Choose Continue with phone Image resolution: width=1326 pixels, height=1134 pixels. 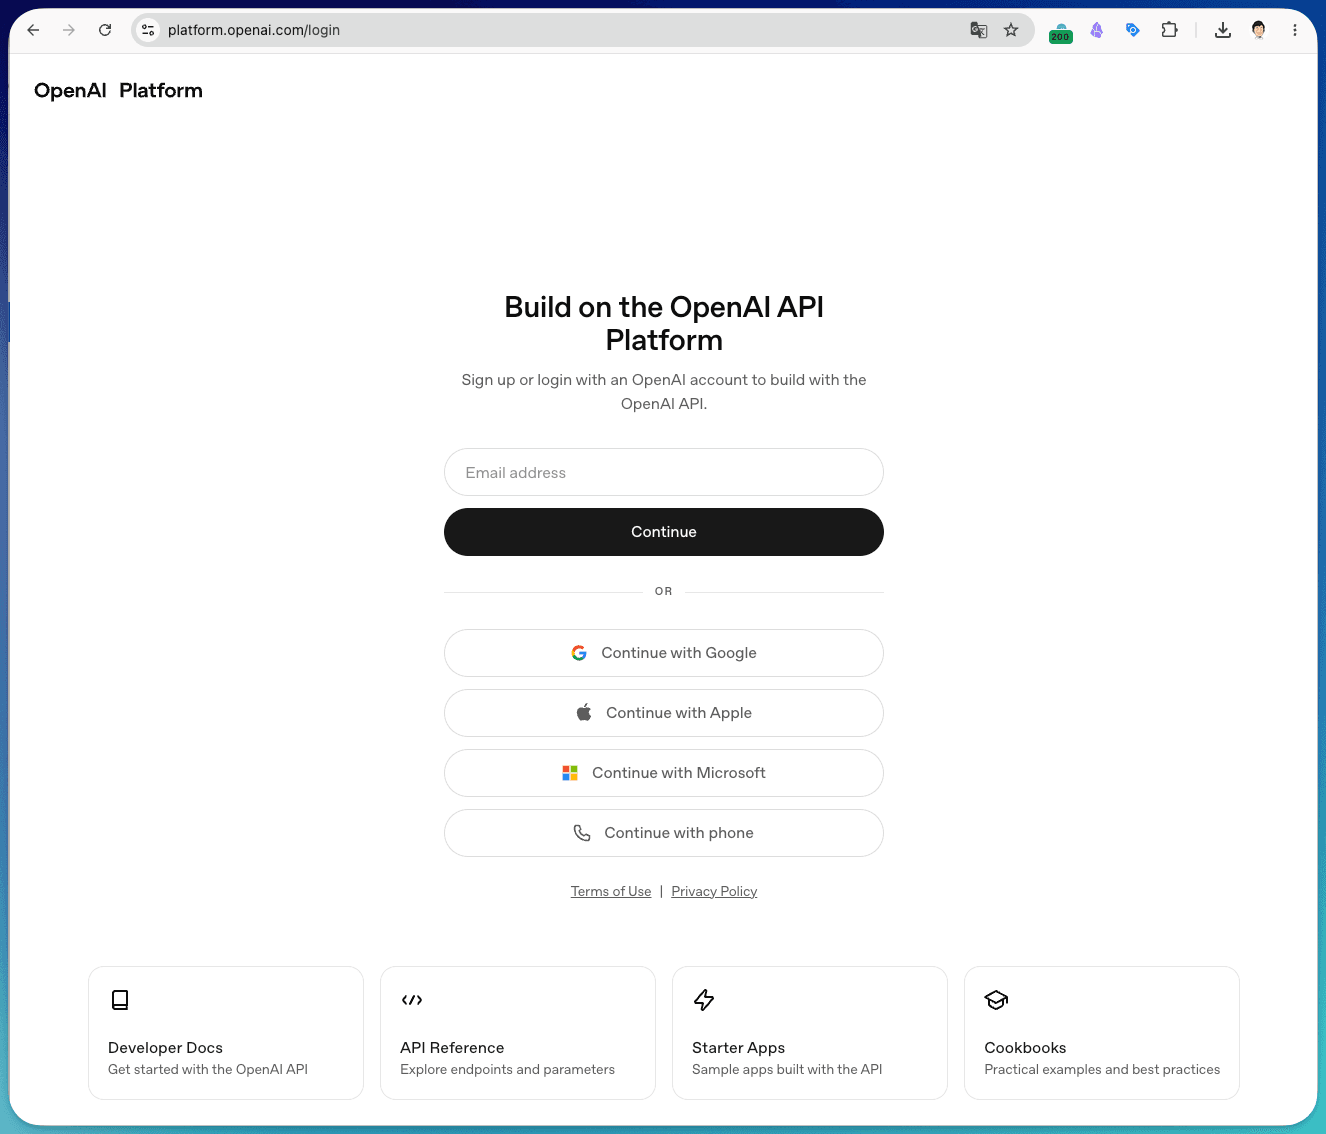[664, 833]
